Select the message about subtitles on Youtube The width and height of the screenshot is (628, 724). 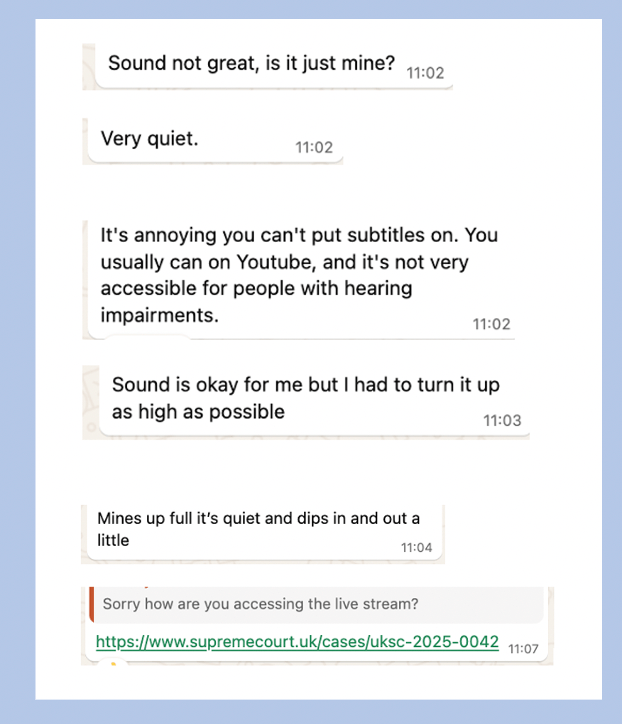coord(299,276)
